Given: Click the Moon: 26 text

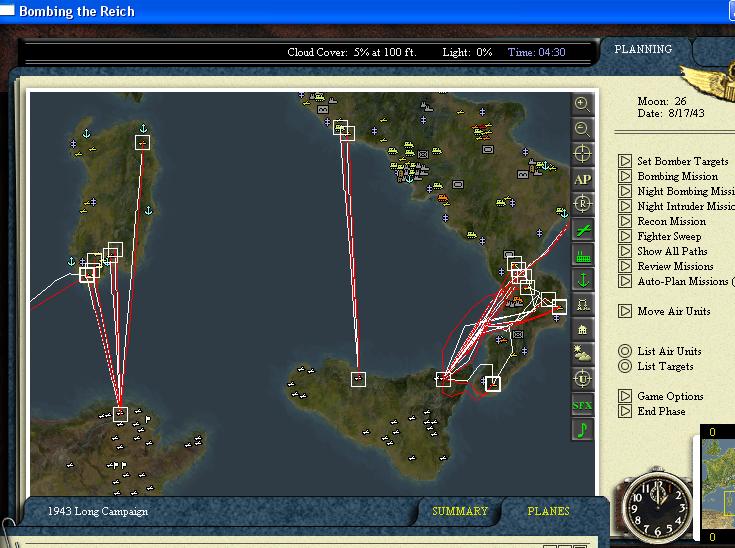Looking at the screenshot, I should pyautogui.click(x=661, y=101).
